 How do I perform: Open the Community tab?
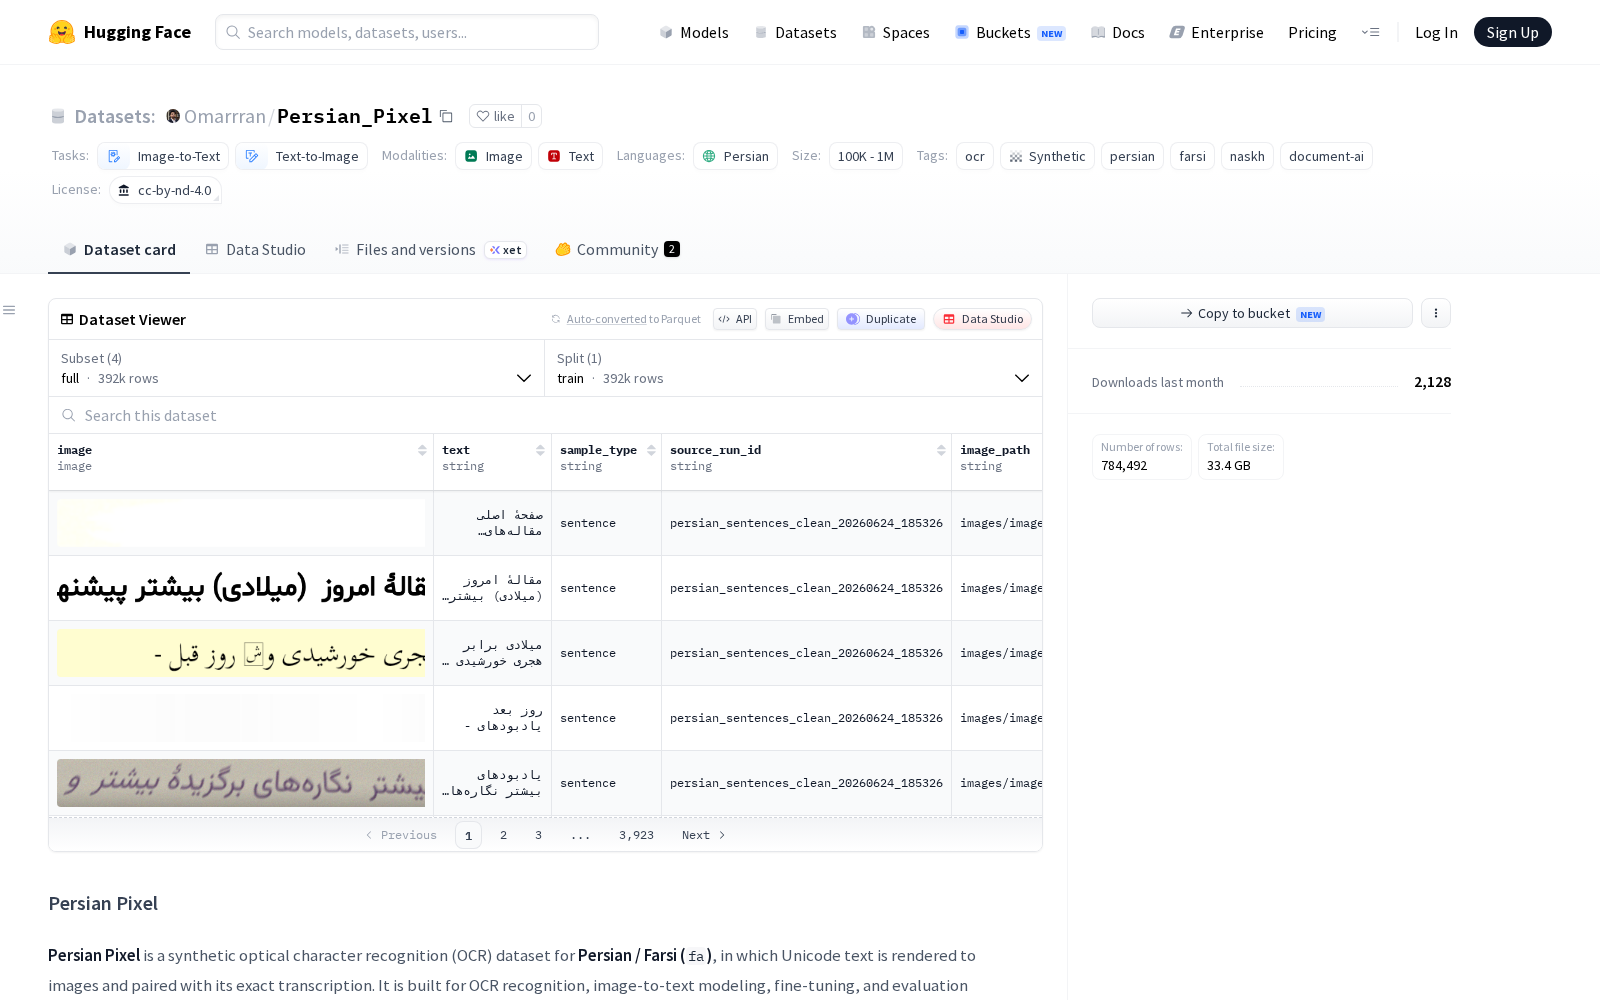(x=618, y=250)
